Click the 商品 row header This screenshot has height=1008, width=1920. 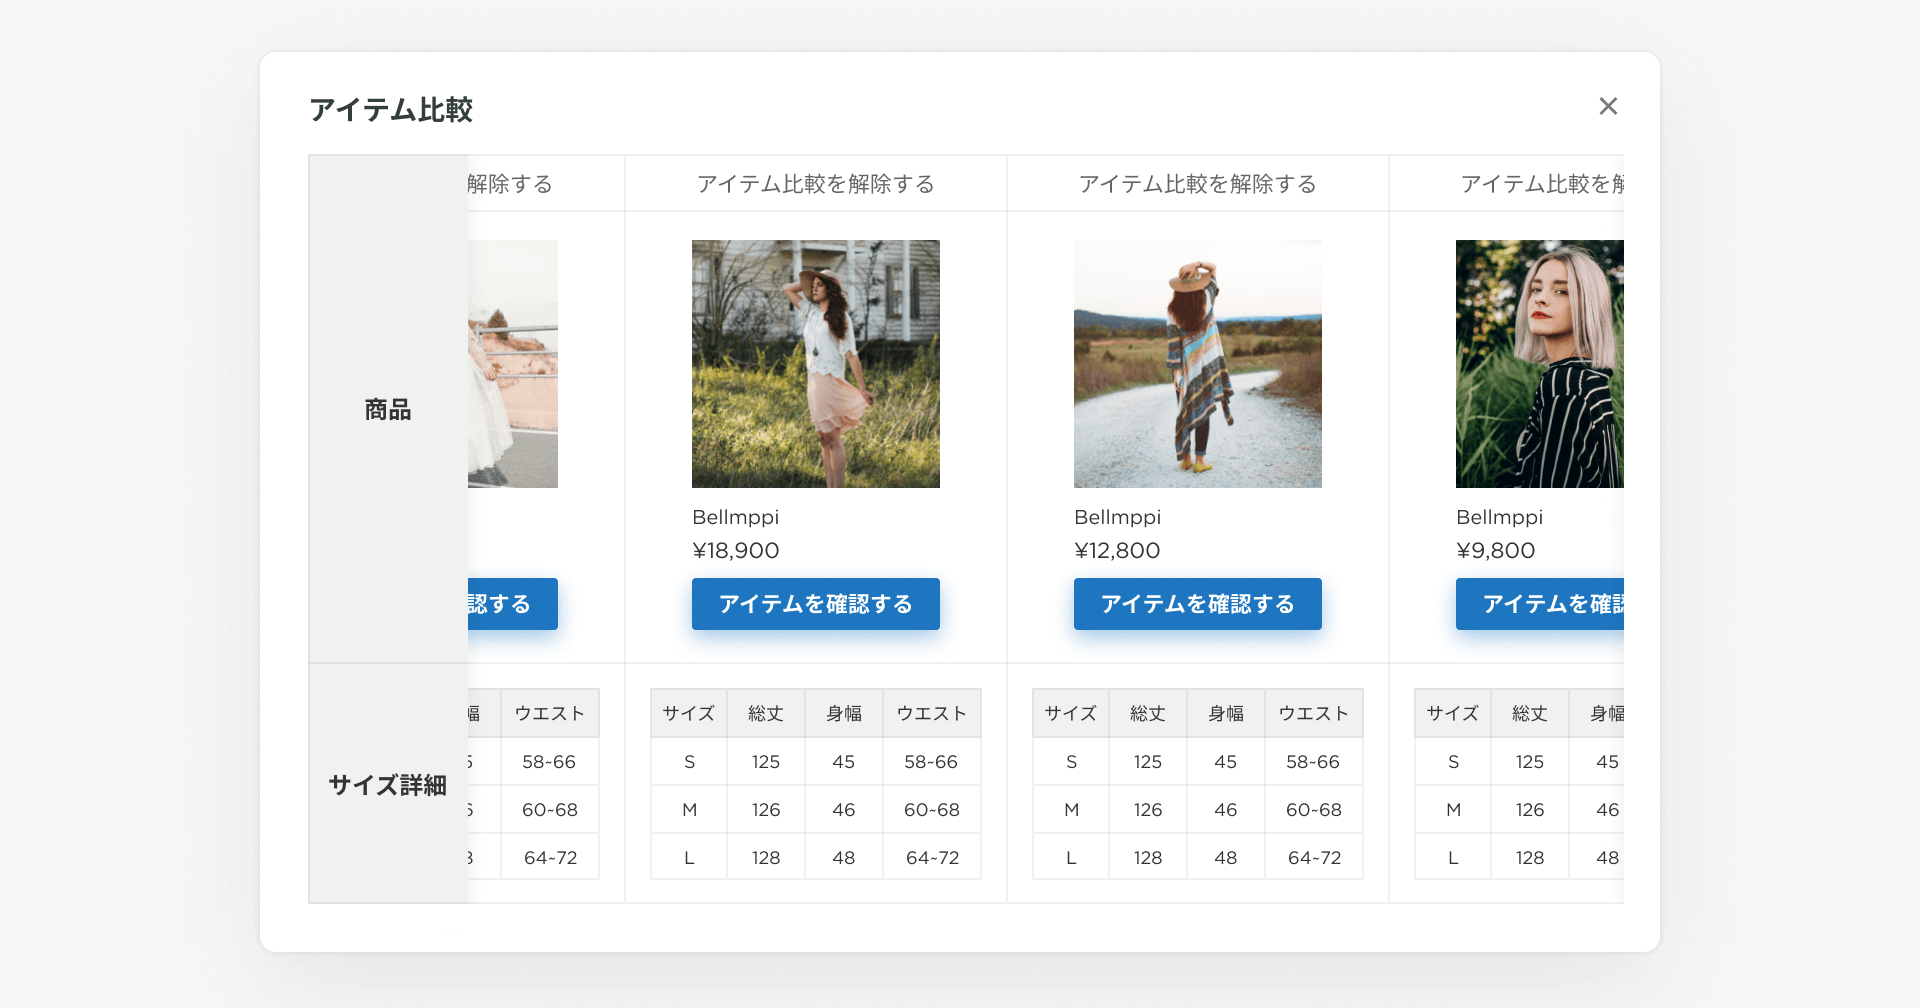click(x=388, y=409)
